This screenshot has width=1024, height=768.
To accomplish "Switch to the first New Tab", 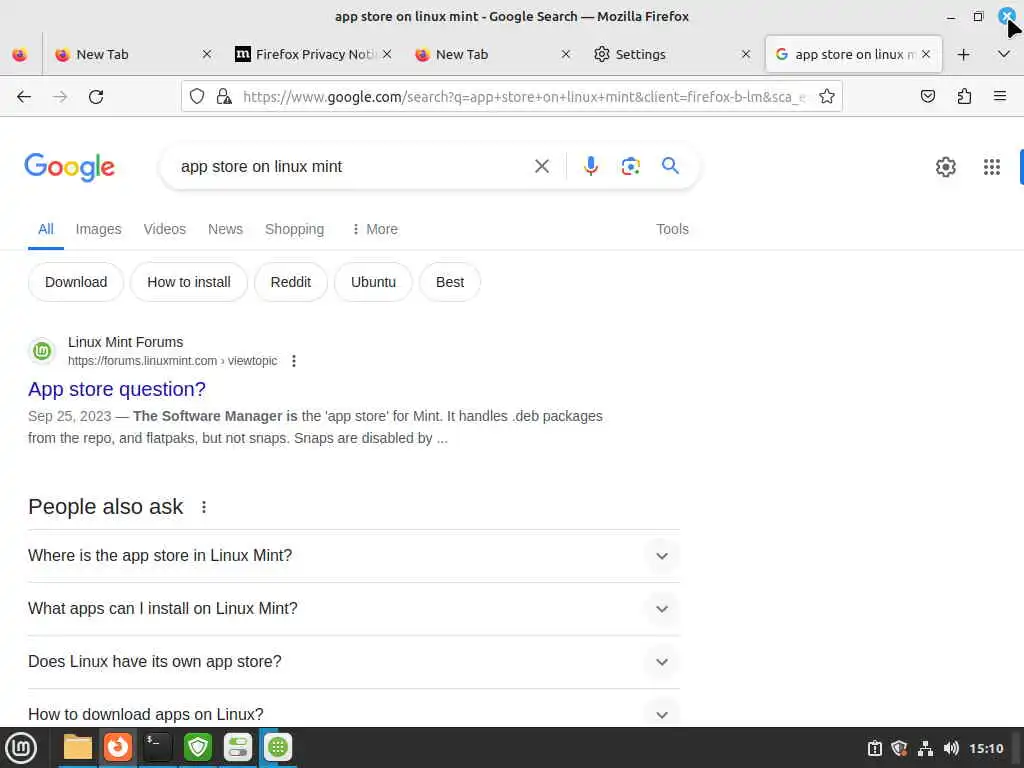I will (x=124, y=54).
